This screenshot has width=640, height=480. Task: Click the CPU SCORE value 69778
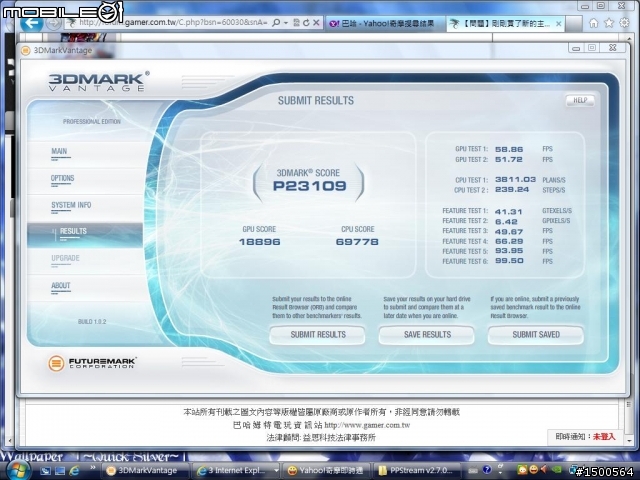point(357,242)
